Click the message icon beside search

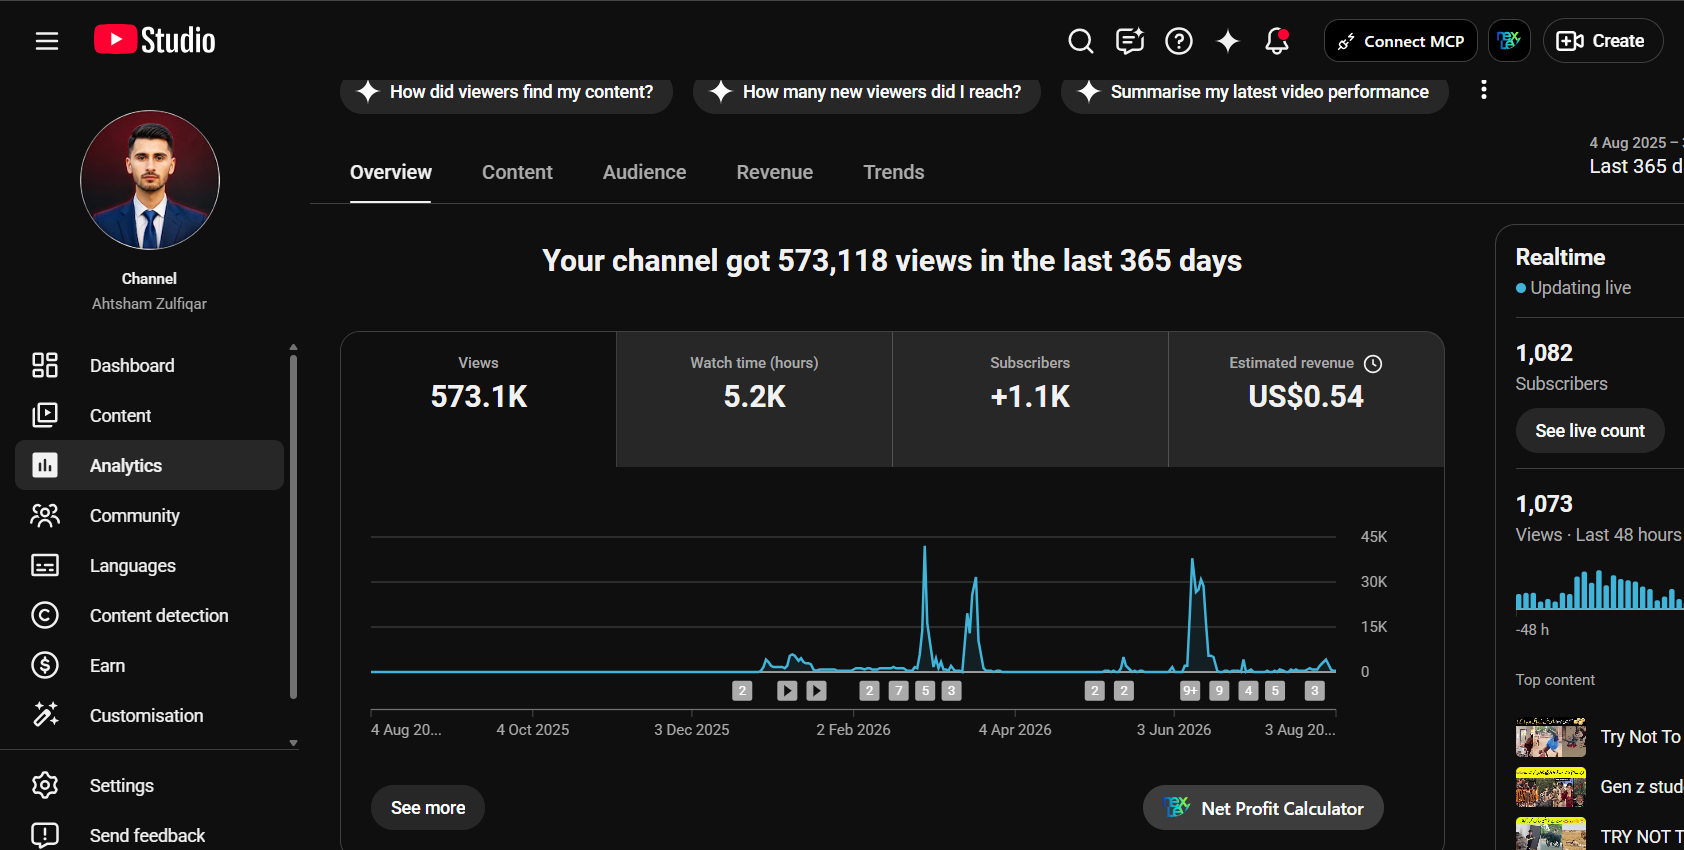[x=1130, y=41]
